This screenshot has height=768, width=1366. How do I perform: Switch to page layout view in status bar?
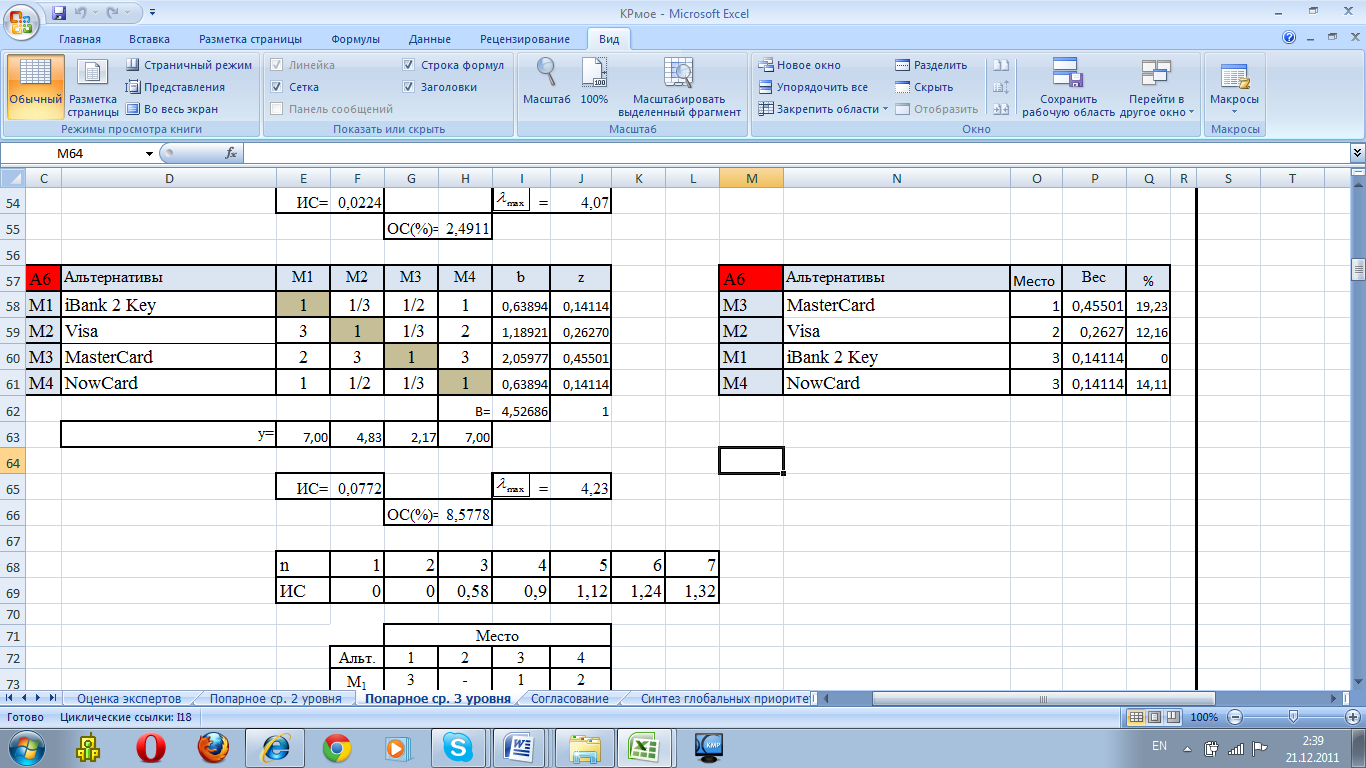click(x=1154, y=717)
